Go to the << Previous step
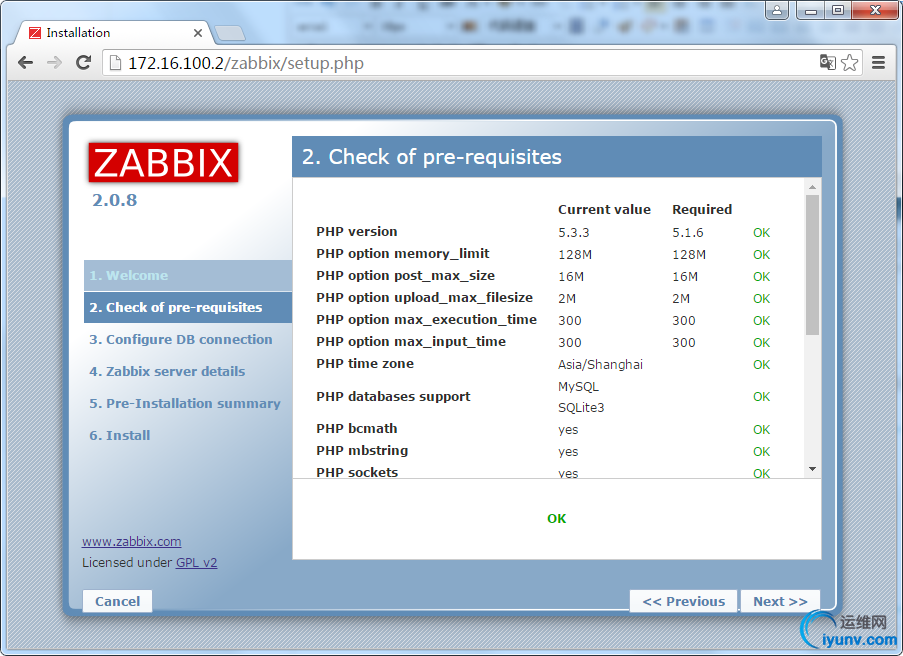The image size is (903, 656). [x=684, y=601]
